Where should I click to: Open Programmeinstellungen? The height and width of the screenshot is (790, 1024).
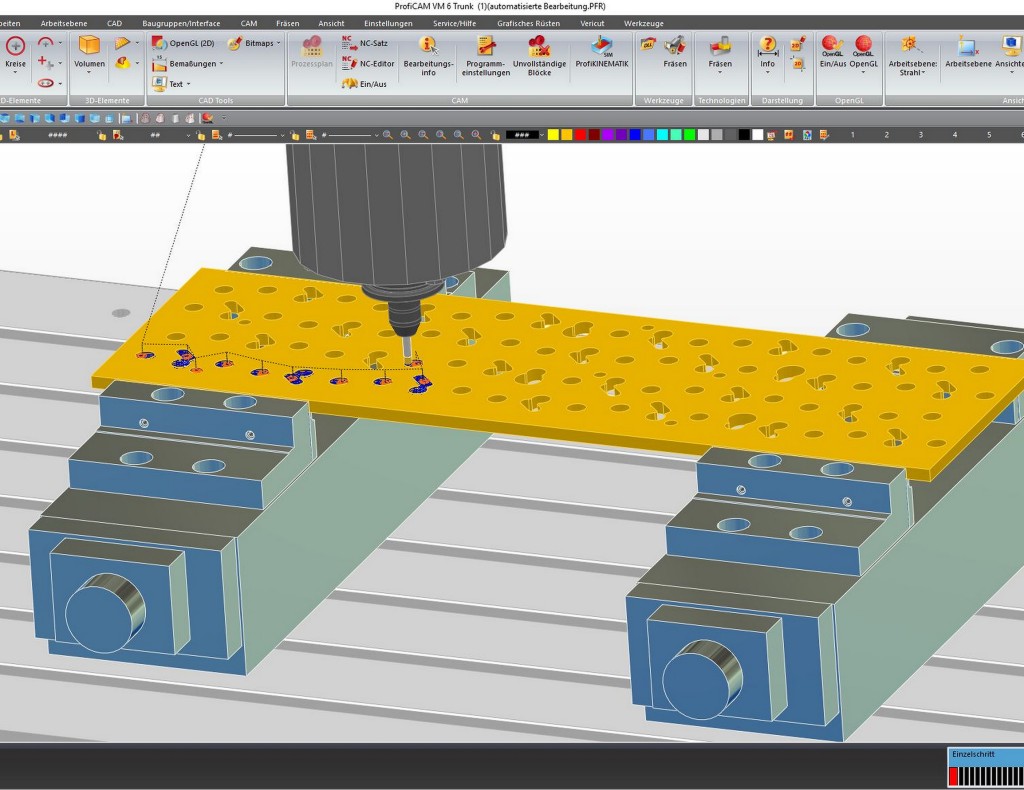[x=485, y=57]
